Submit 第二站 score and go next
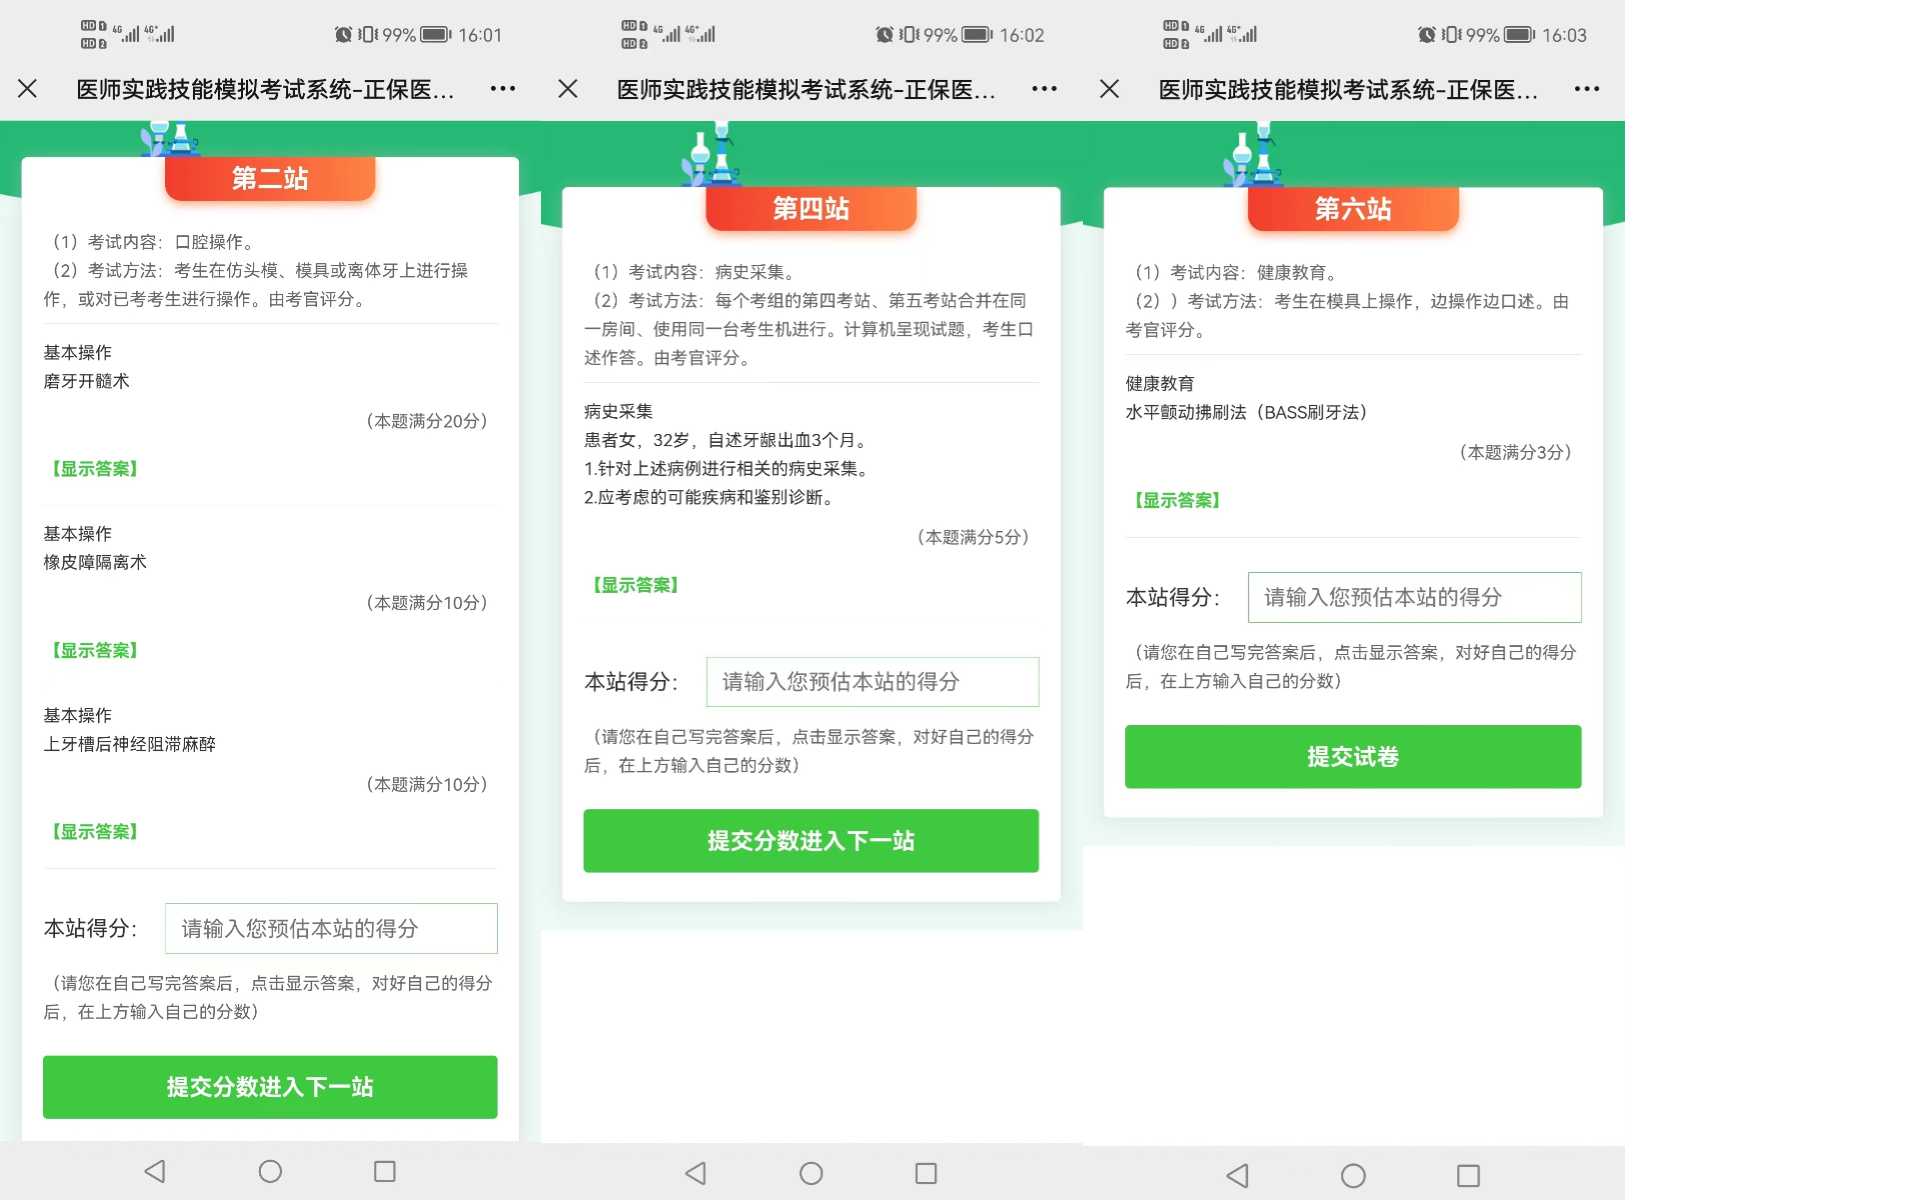Screen dimensions: 1920x1200 270,1087
